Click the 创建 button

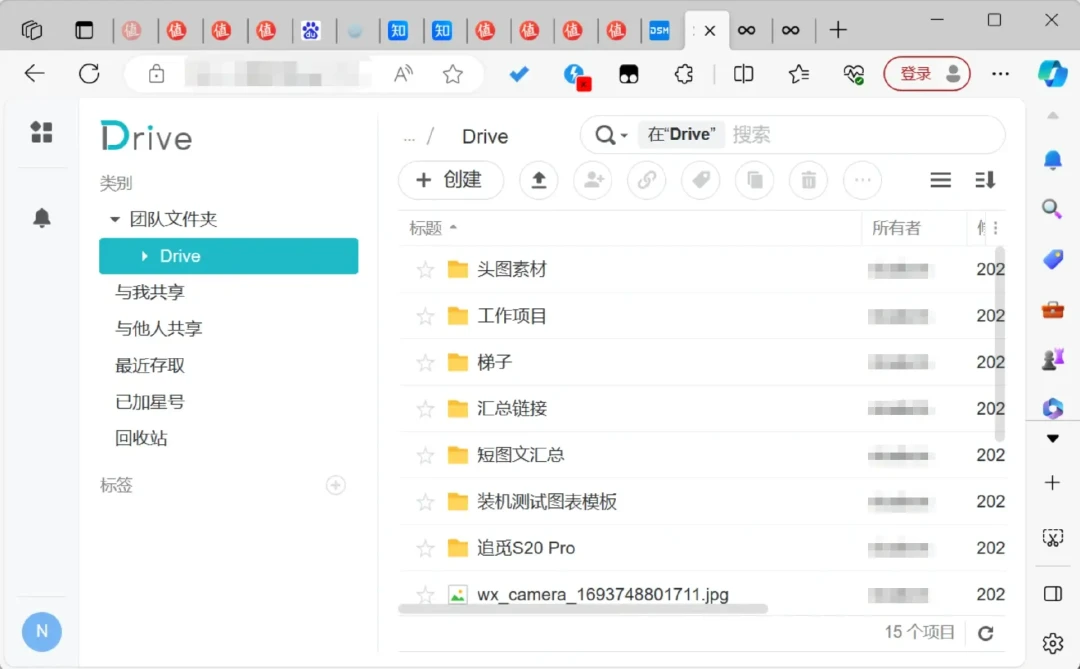coord(450,180)
